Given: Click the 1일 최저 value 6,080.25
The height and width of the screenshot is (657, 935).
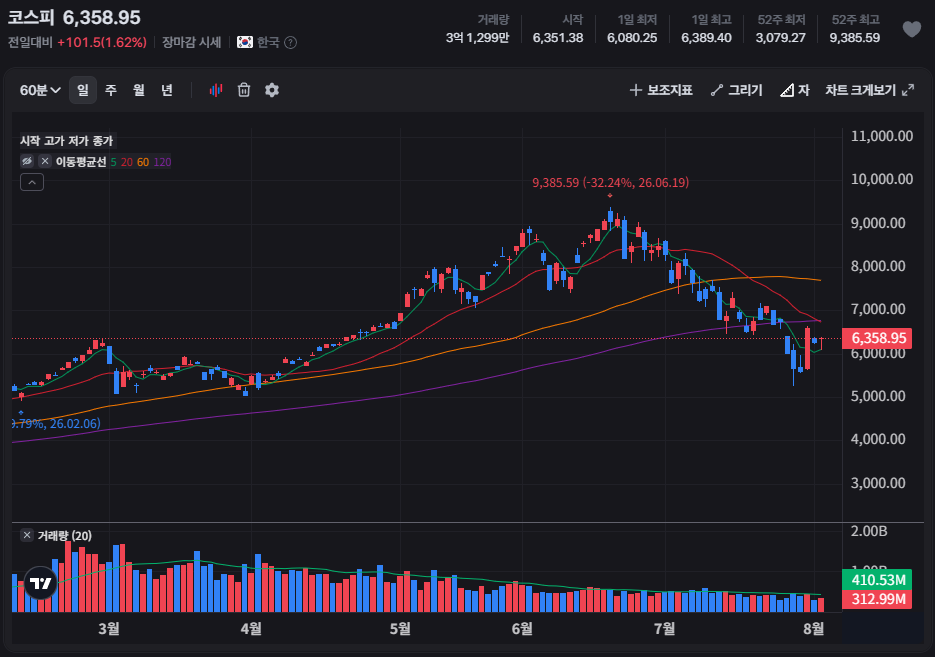Looking at the screenshot, I should click(632, 38).
